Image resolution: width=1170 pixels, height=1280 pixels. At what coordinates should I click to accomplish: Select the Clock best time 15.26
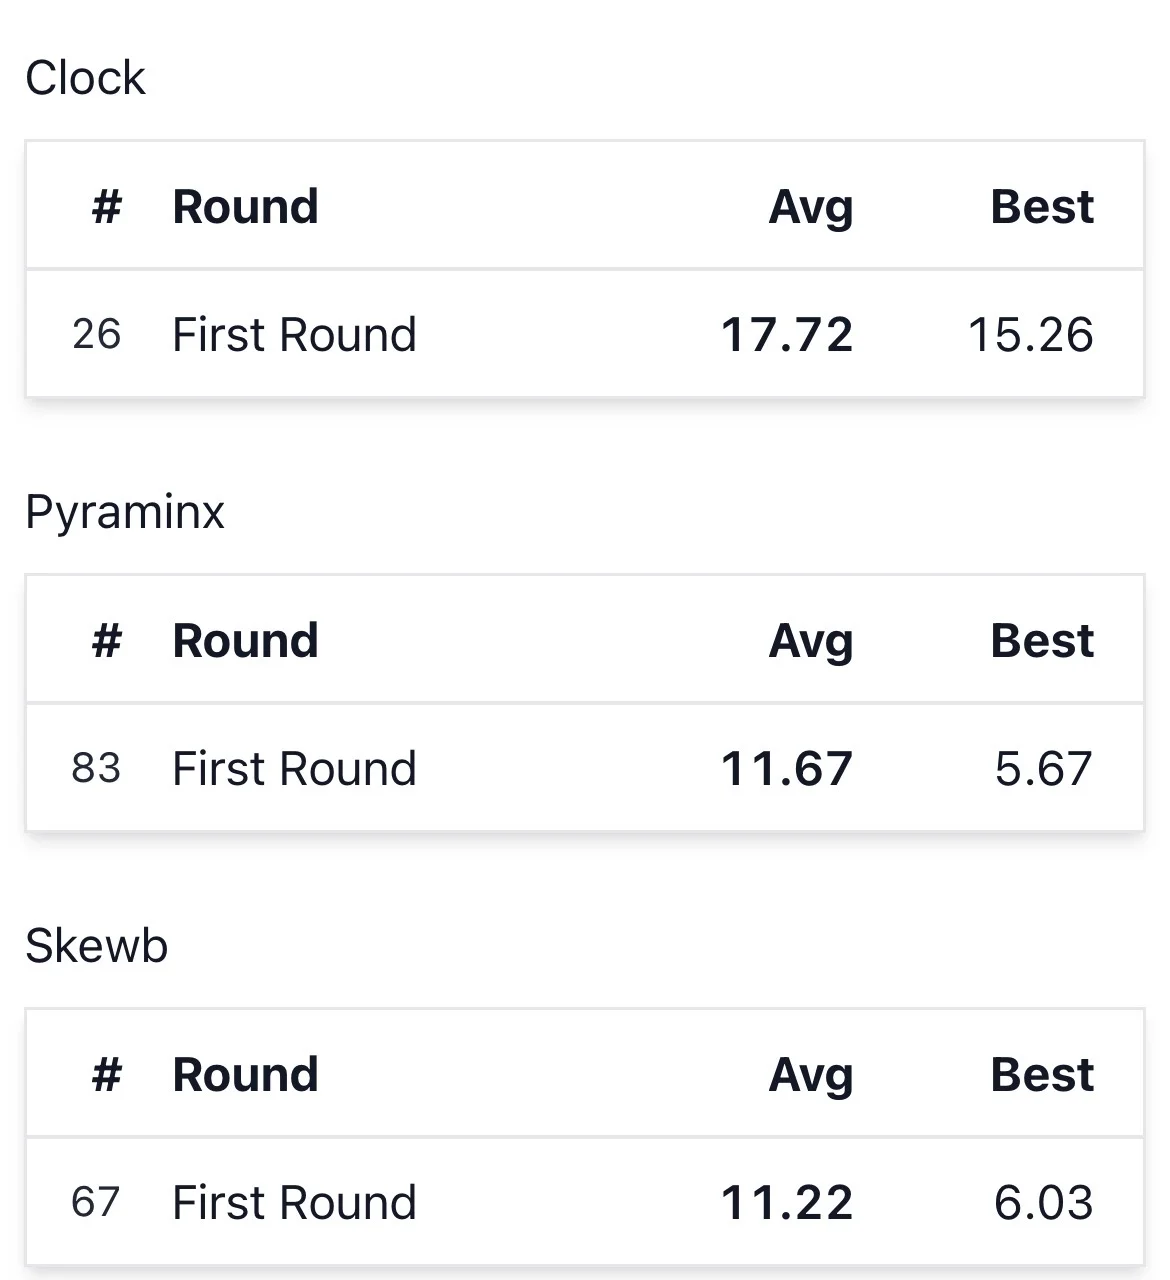1031,335
